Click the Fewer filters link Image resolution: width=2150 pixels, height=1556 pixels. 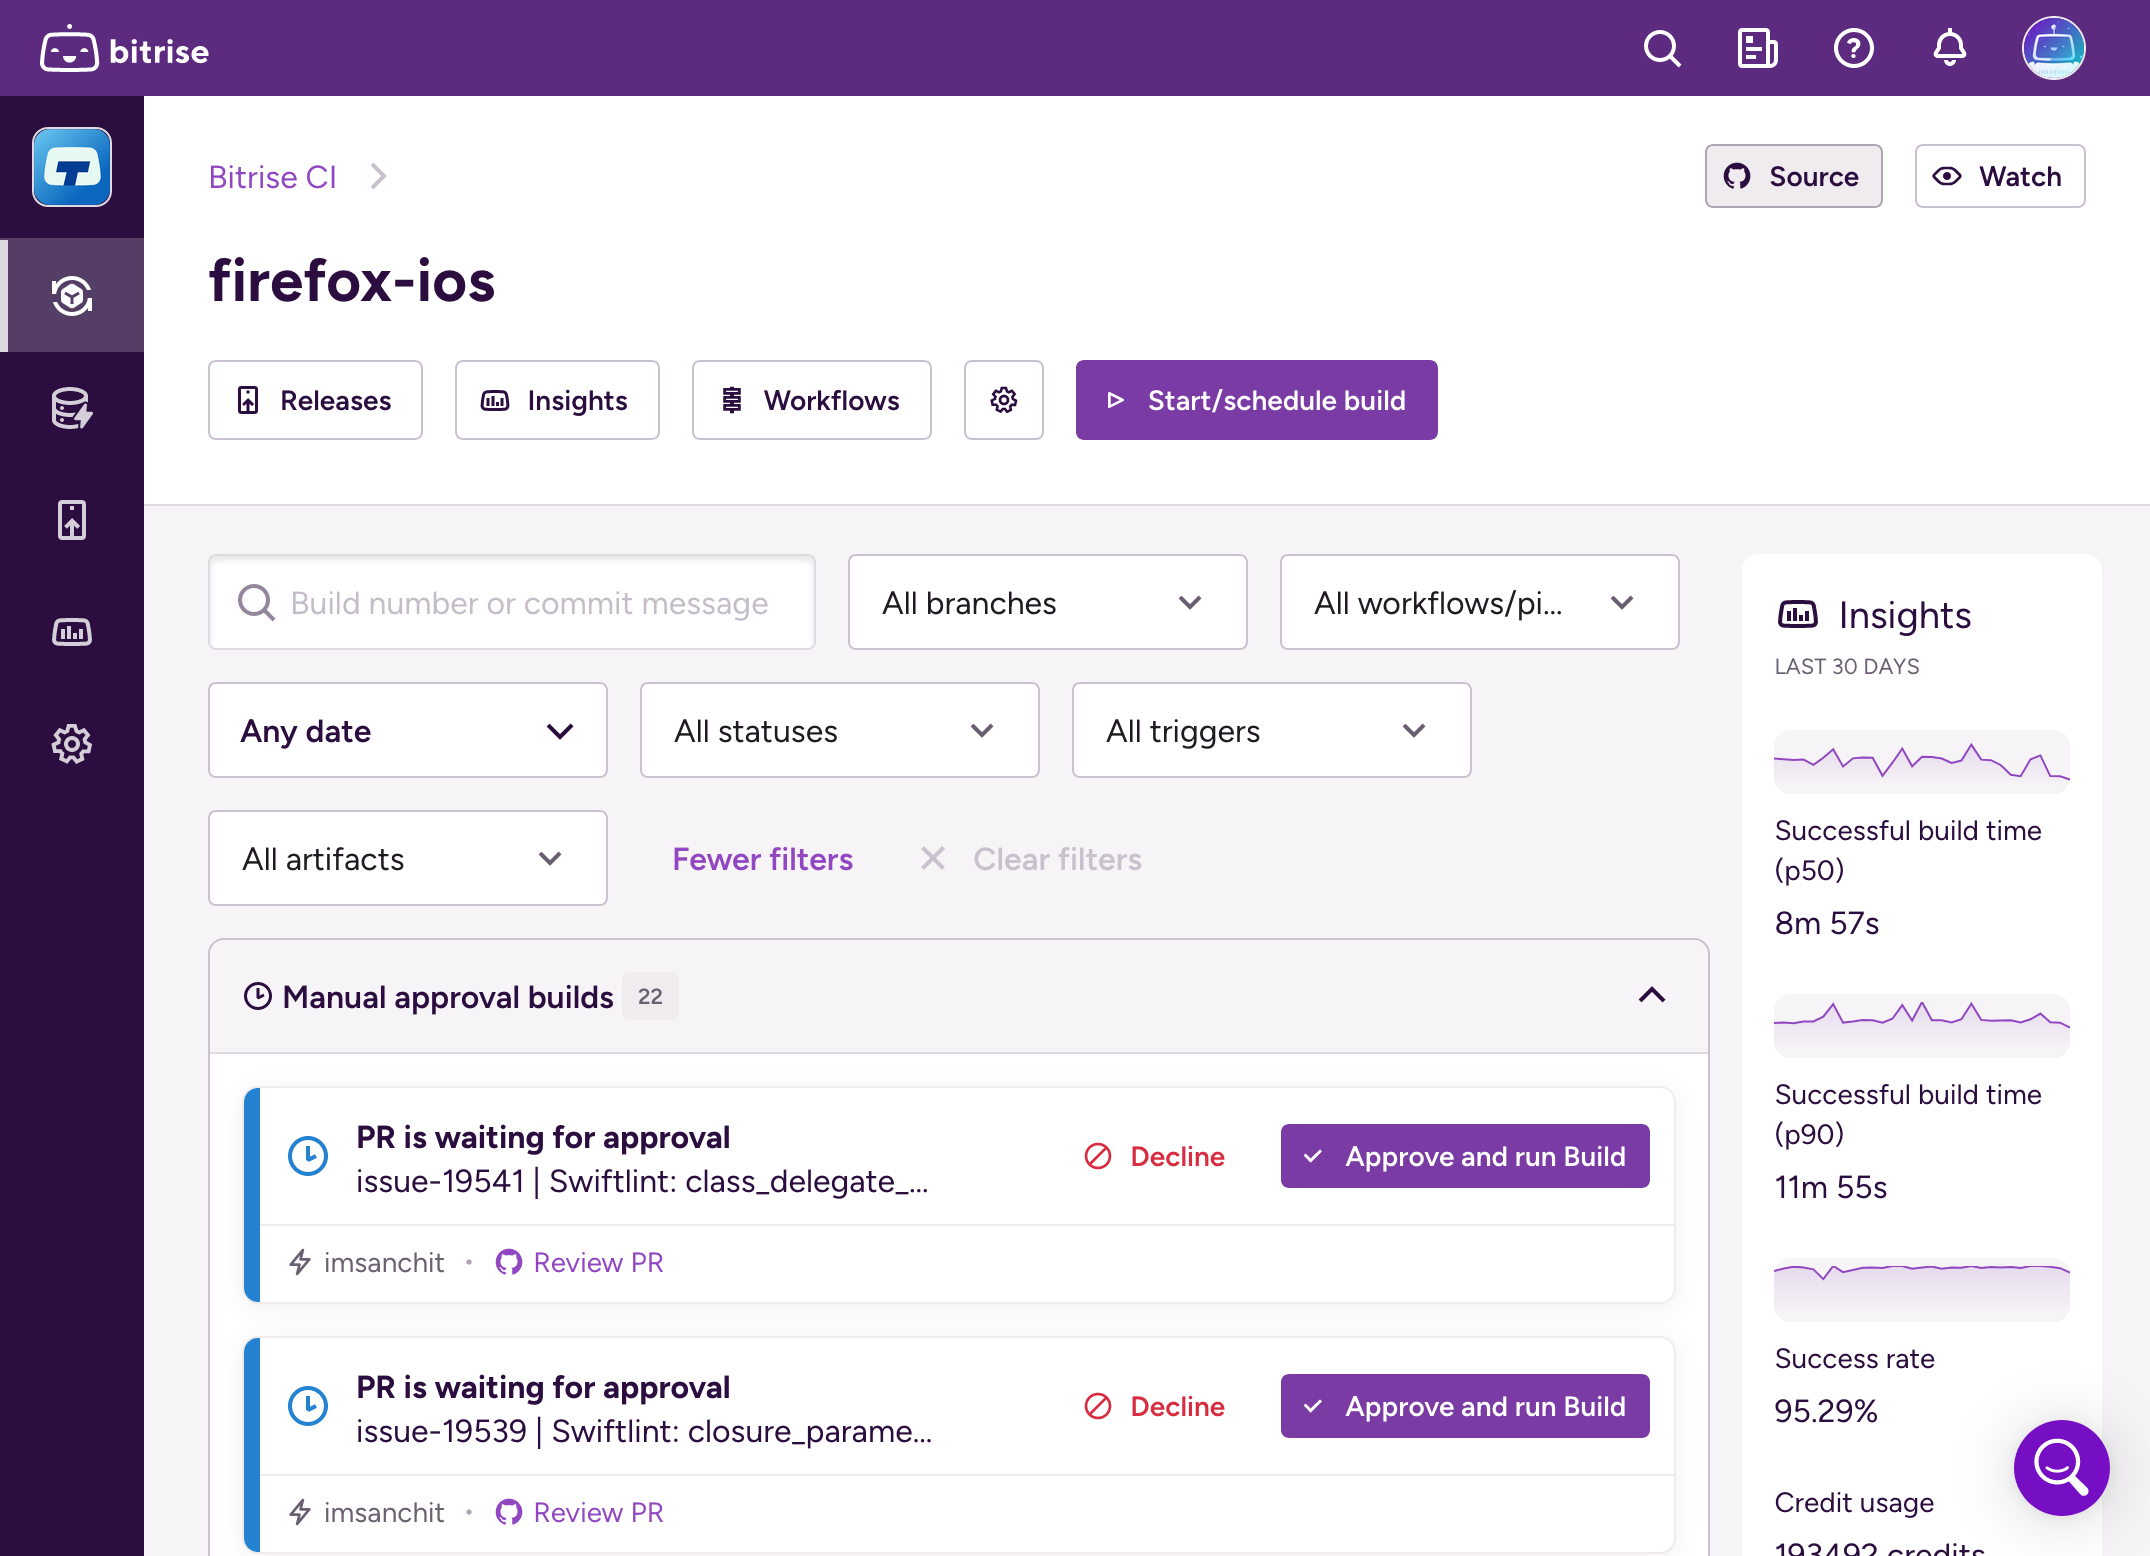tap(762, 859)
